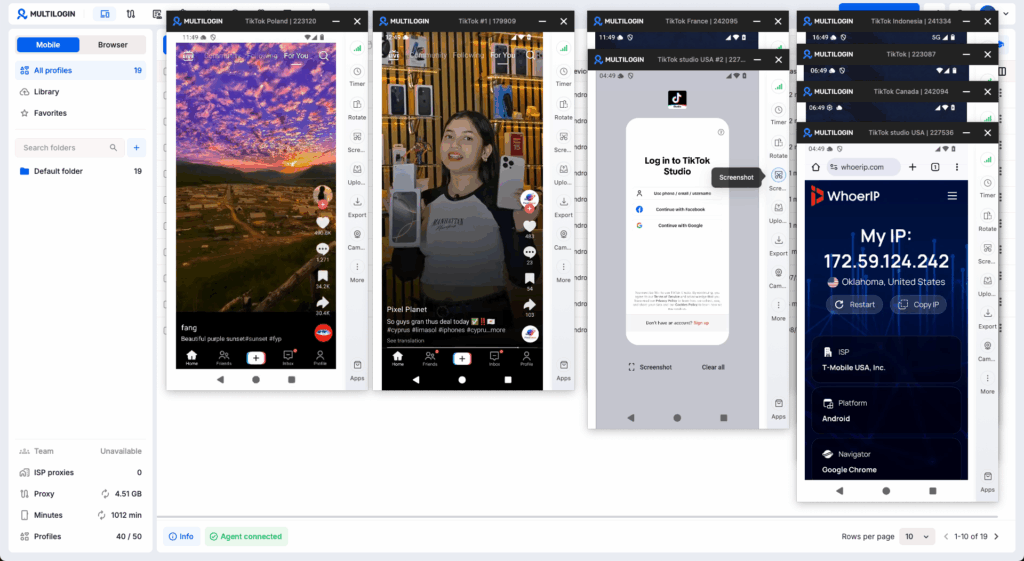Add a new folder with plus button
Screen dimensions: 1024x561
pyautogui.click(x=136, y=148)
